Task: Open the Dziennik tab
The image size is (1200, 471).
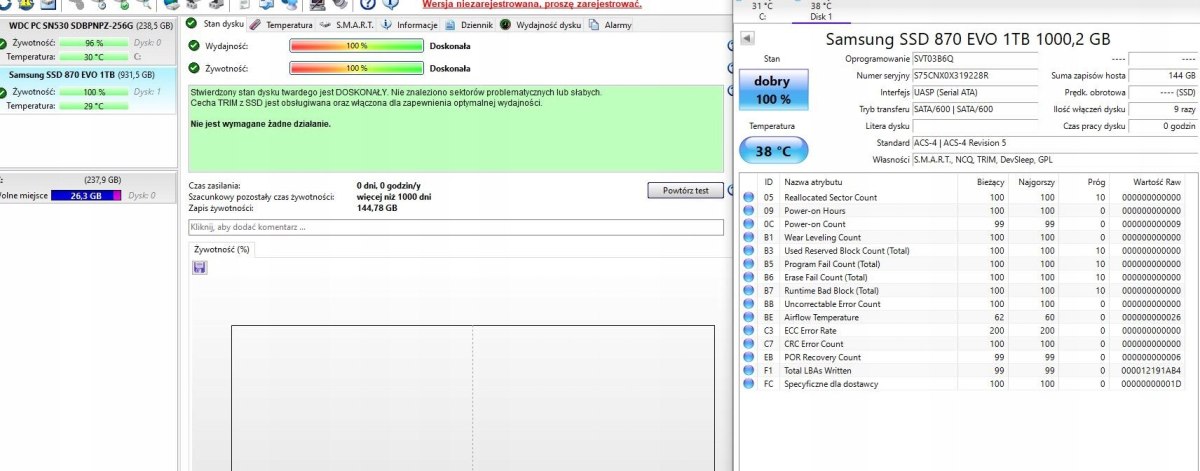Action: 468,24
